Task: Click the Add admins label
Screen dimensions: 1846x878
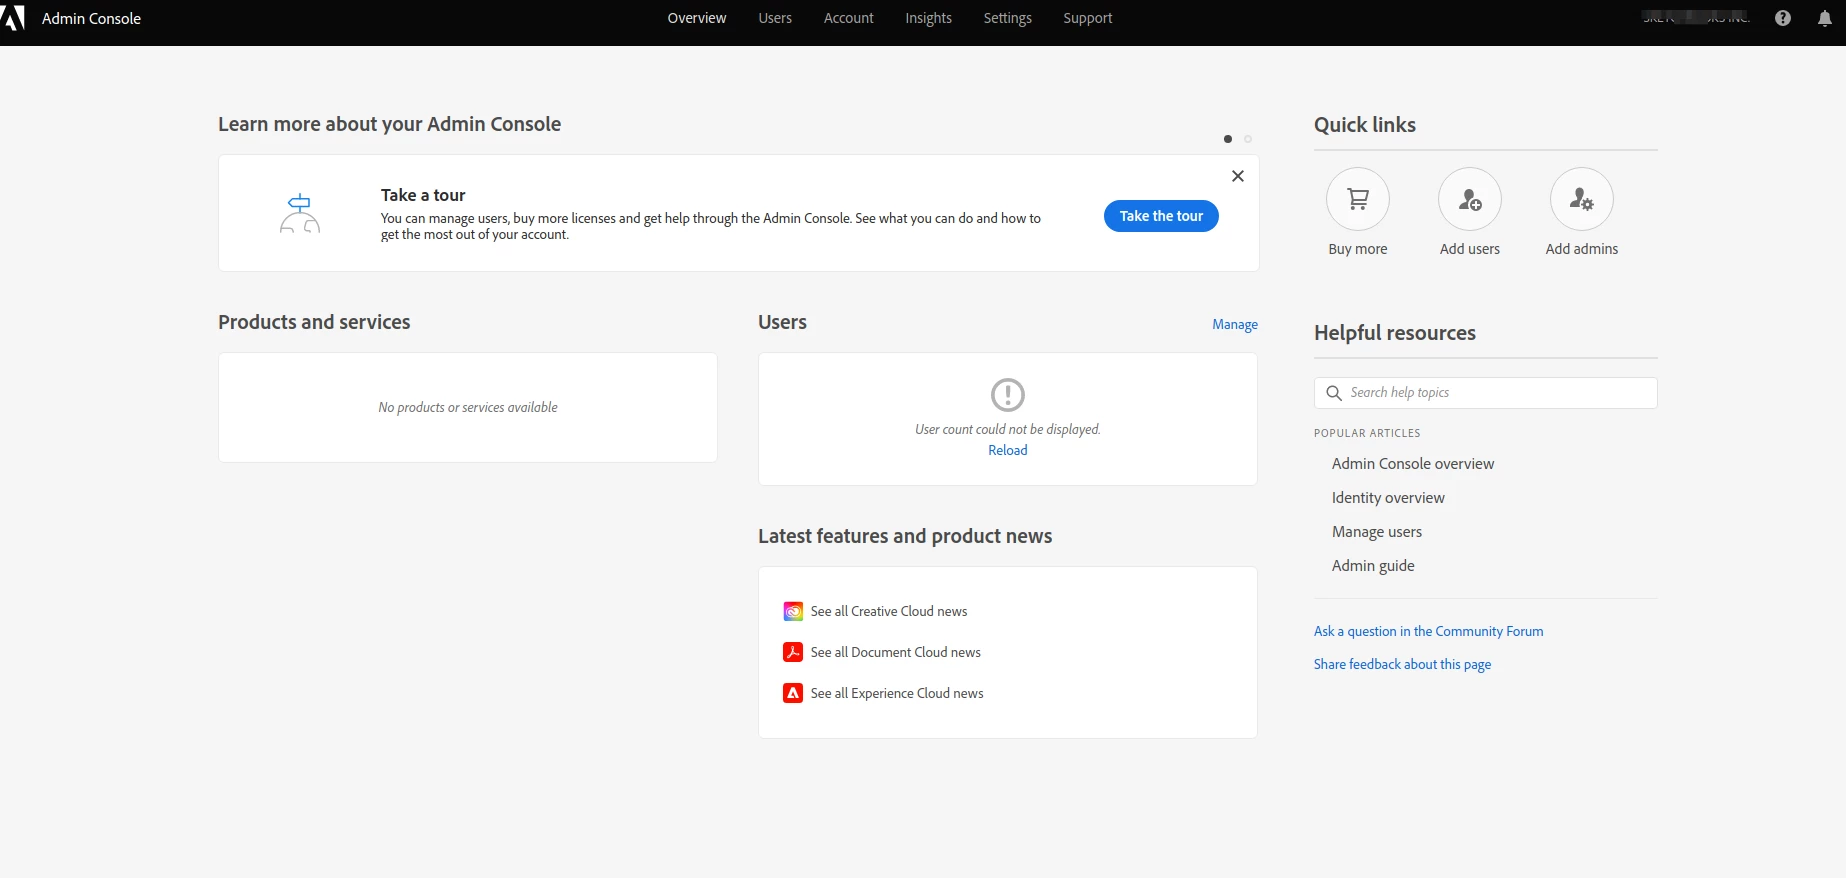Action: click(1582, 249)
